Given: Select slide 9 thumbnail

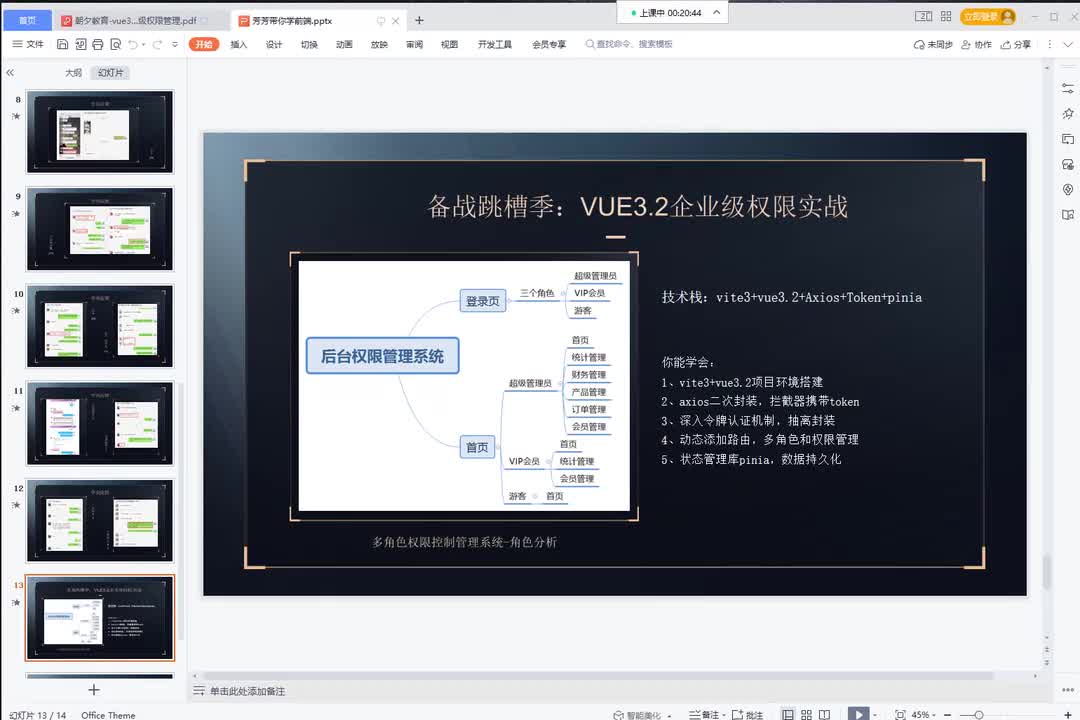Looking at the screenshot, I should tap(100, 229).
